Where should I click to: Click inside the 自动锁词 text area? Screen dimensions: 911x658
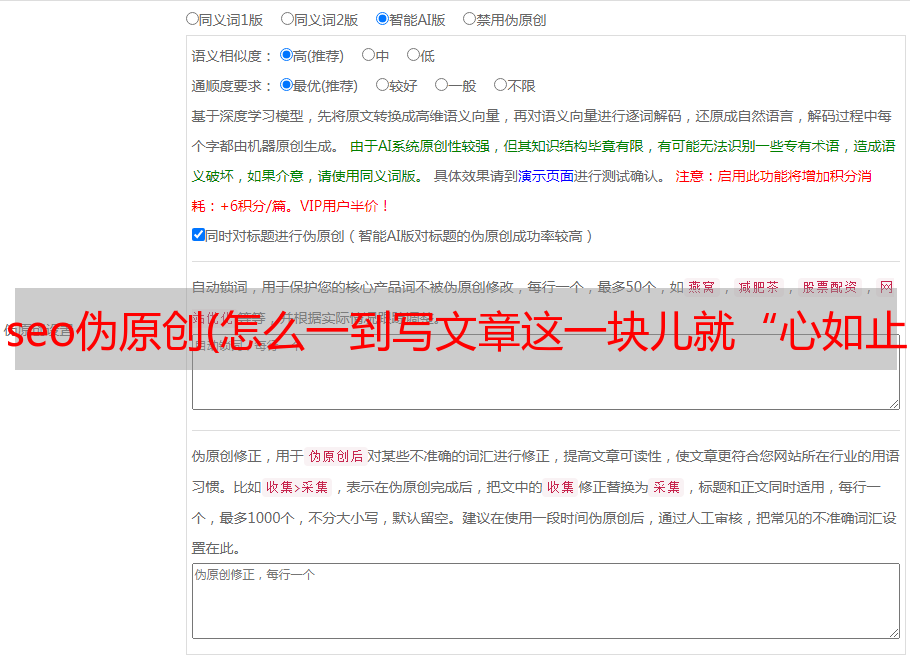[x=546, y=372]
